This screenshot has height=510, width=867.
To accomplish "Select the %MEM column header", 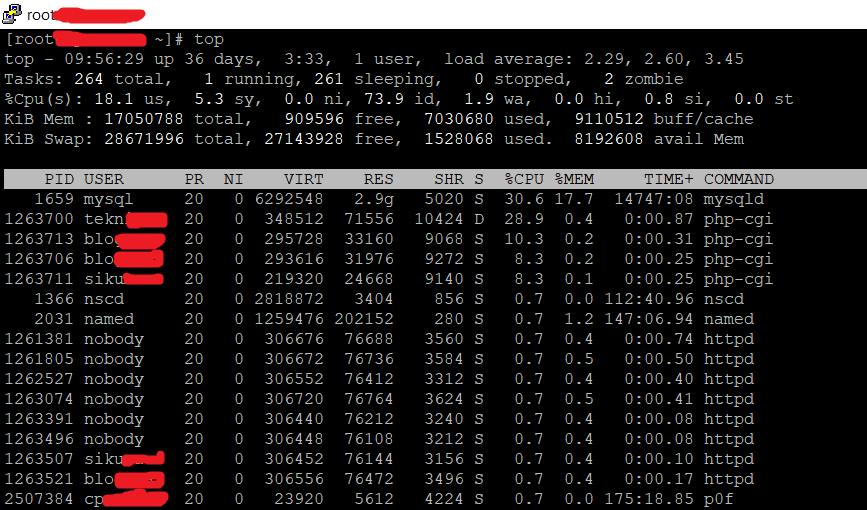I will 575,179.
